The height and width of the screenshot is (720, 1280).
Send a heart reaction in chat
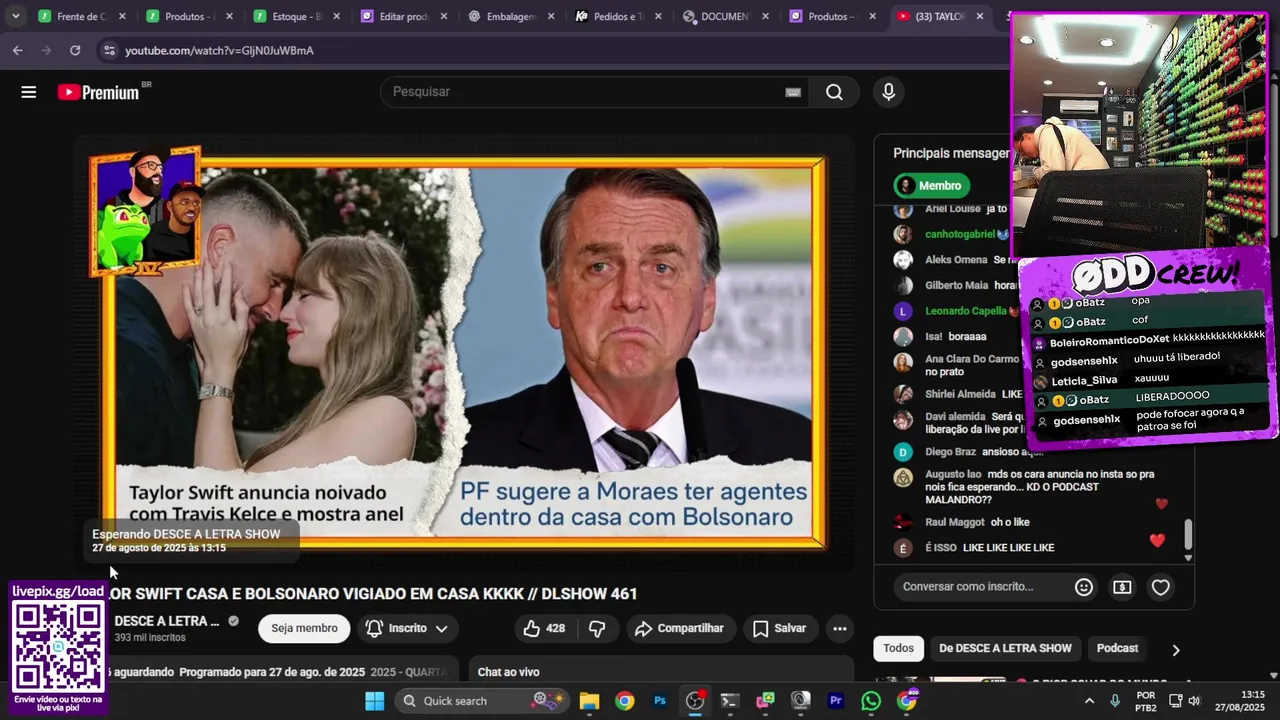pos(1160,587)
